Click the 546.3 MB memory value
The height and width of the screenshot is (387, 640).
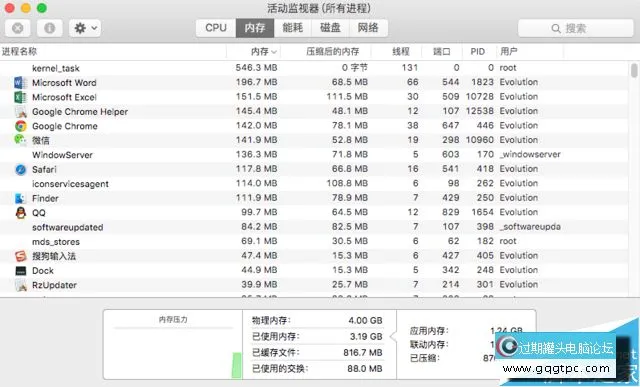coord(256,68)
